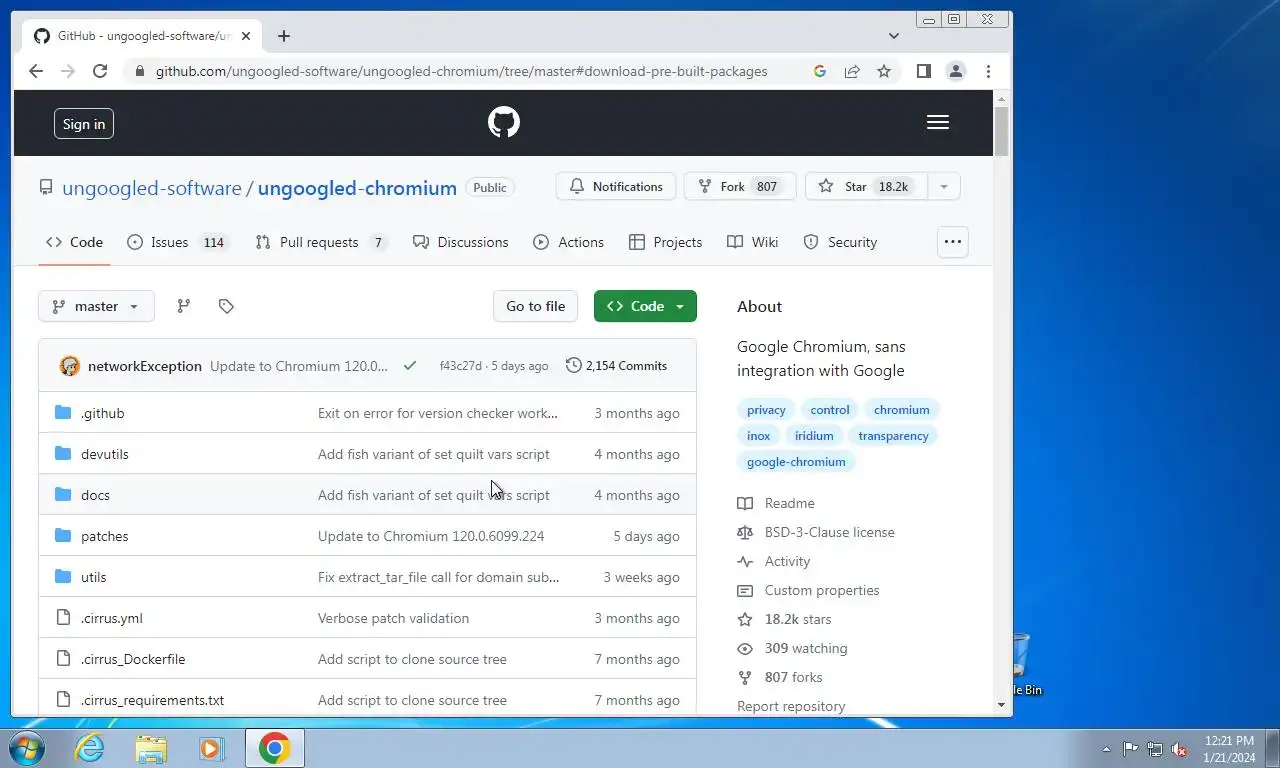Viewport: 1280px width, 768px height.
Task: Open the 2,154 Commits history link
Action: click(616, 366)
